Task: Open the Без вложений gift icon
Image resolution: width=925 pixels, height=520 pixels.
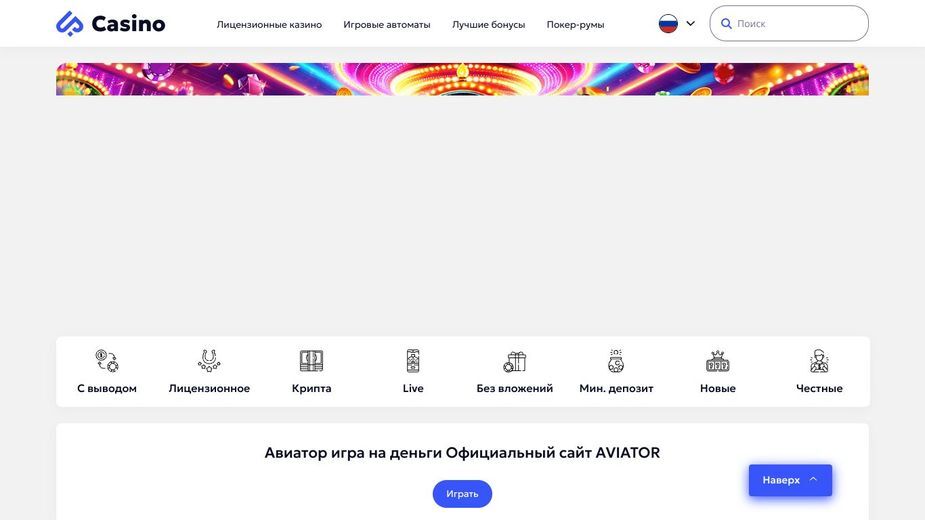Action: pyautogui.click(x=514, y=361)
